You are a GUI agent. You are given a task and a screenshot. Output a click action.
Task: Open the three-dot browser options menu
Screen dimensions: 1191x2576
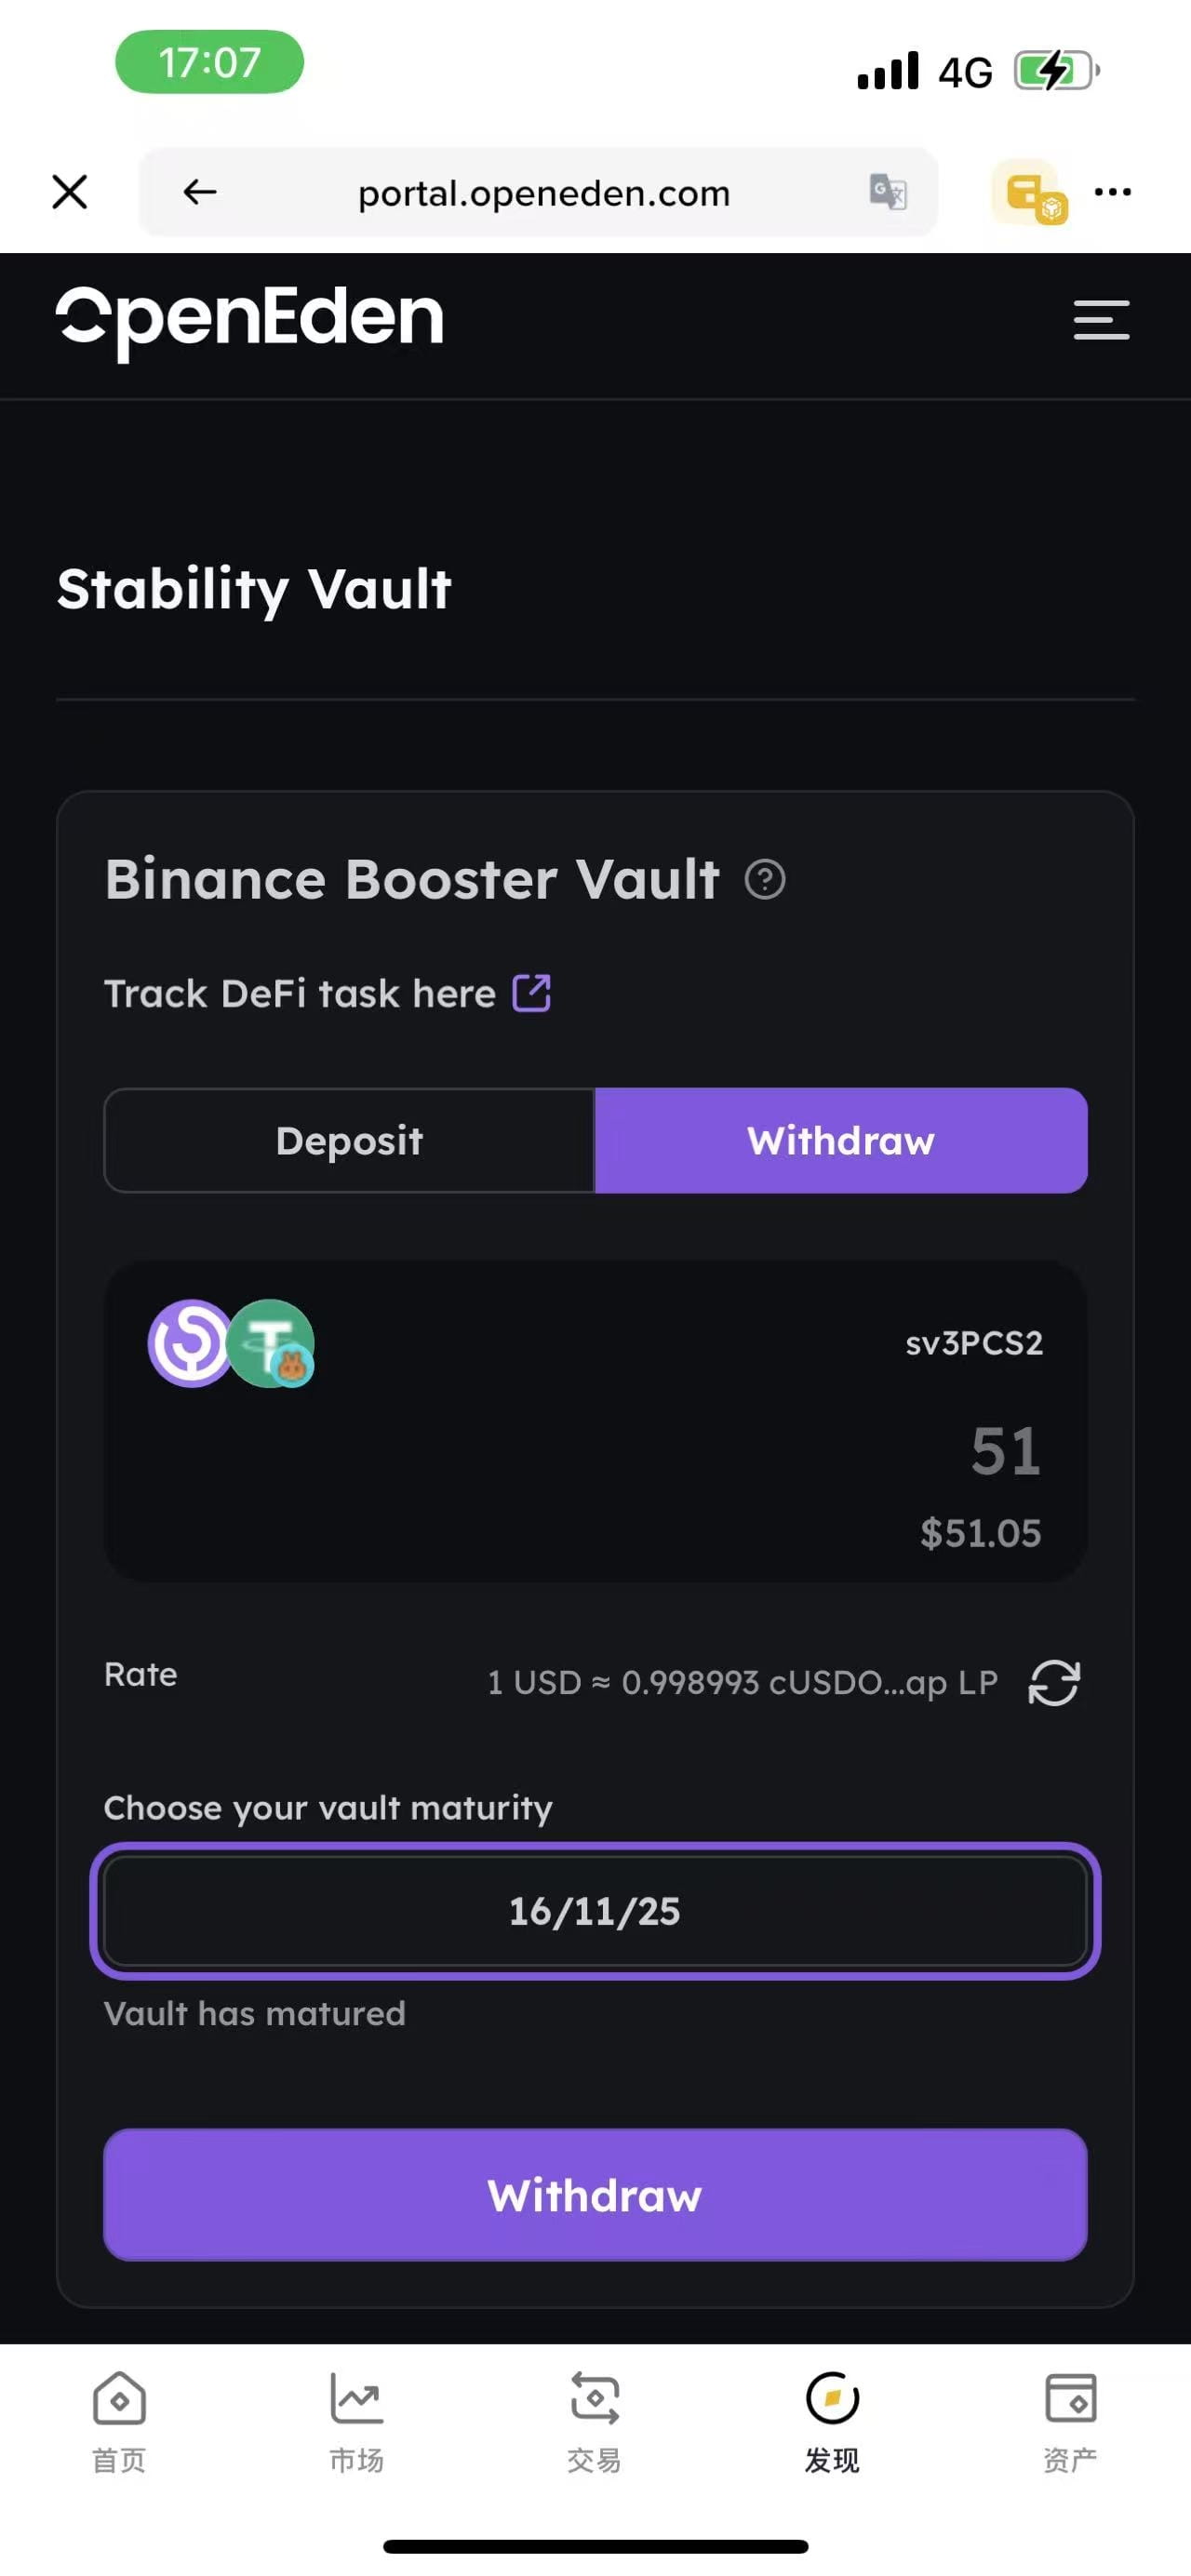1112,192
